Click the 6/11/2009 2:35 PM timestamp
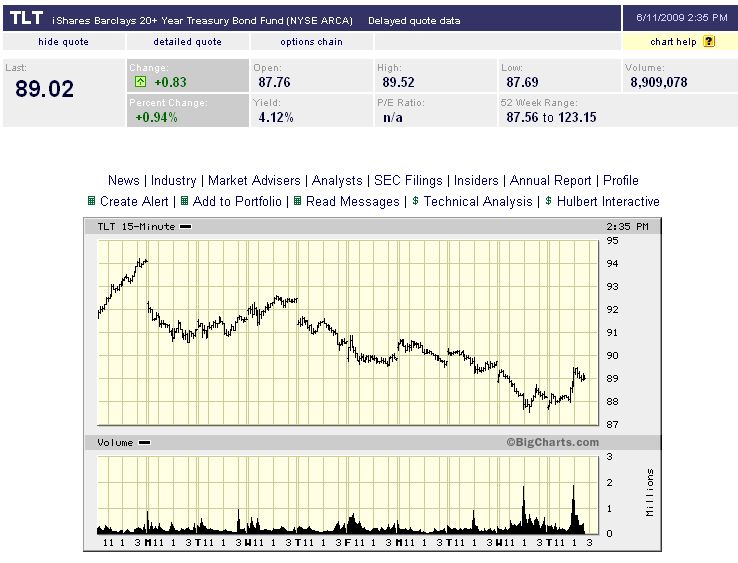 [682, 17]
